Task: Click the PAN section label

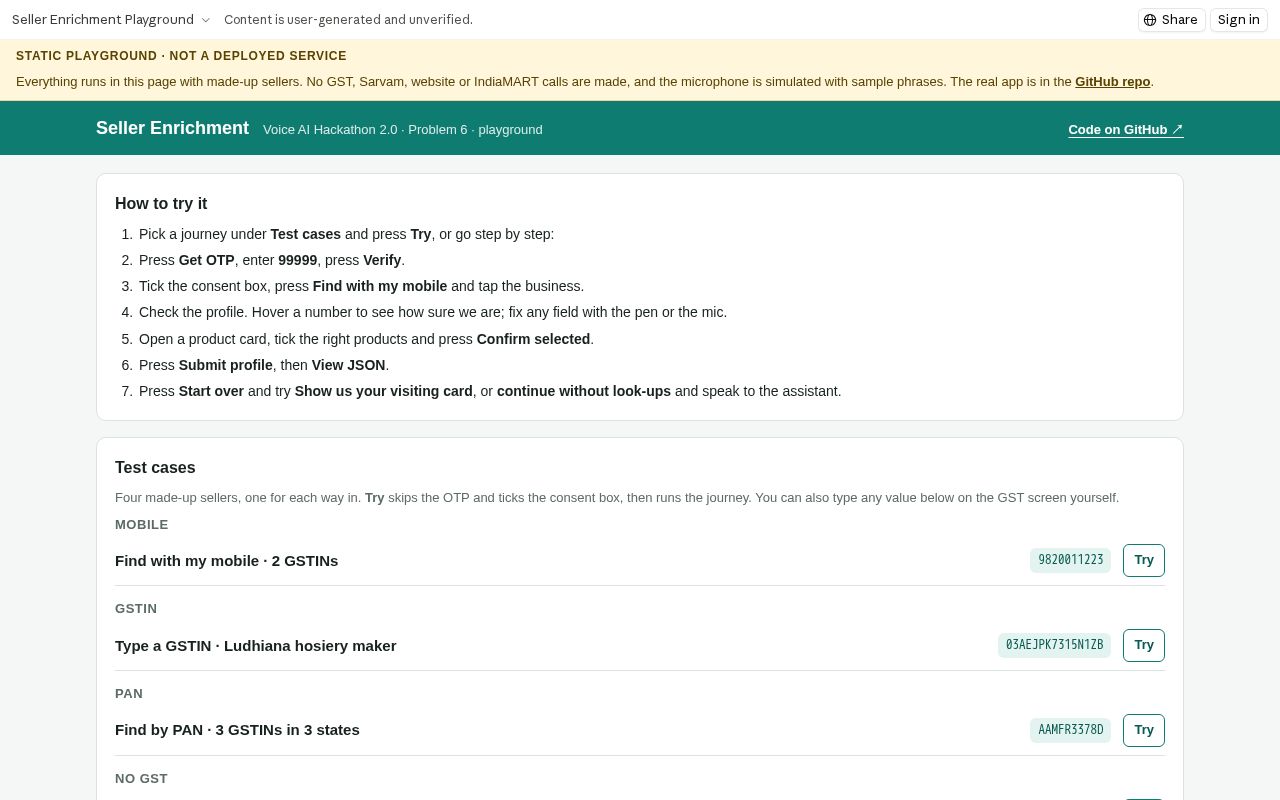Action: (129, 693)
